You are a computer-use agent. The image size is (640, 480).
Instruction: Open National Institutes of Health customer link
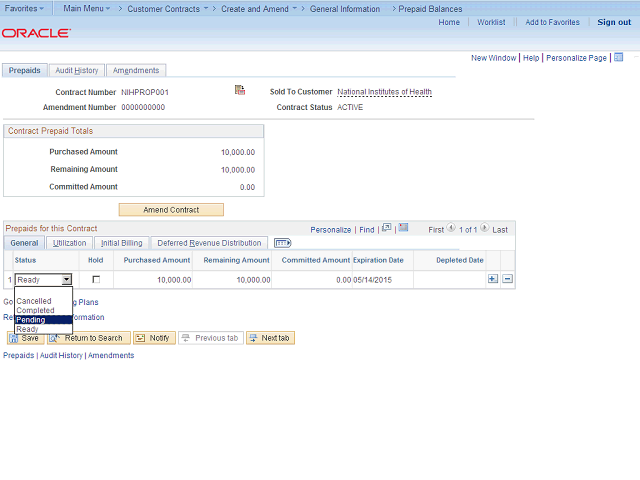(x=384, y=92)
